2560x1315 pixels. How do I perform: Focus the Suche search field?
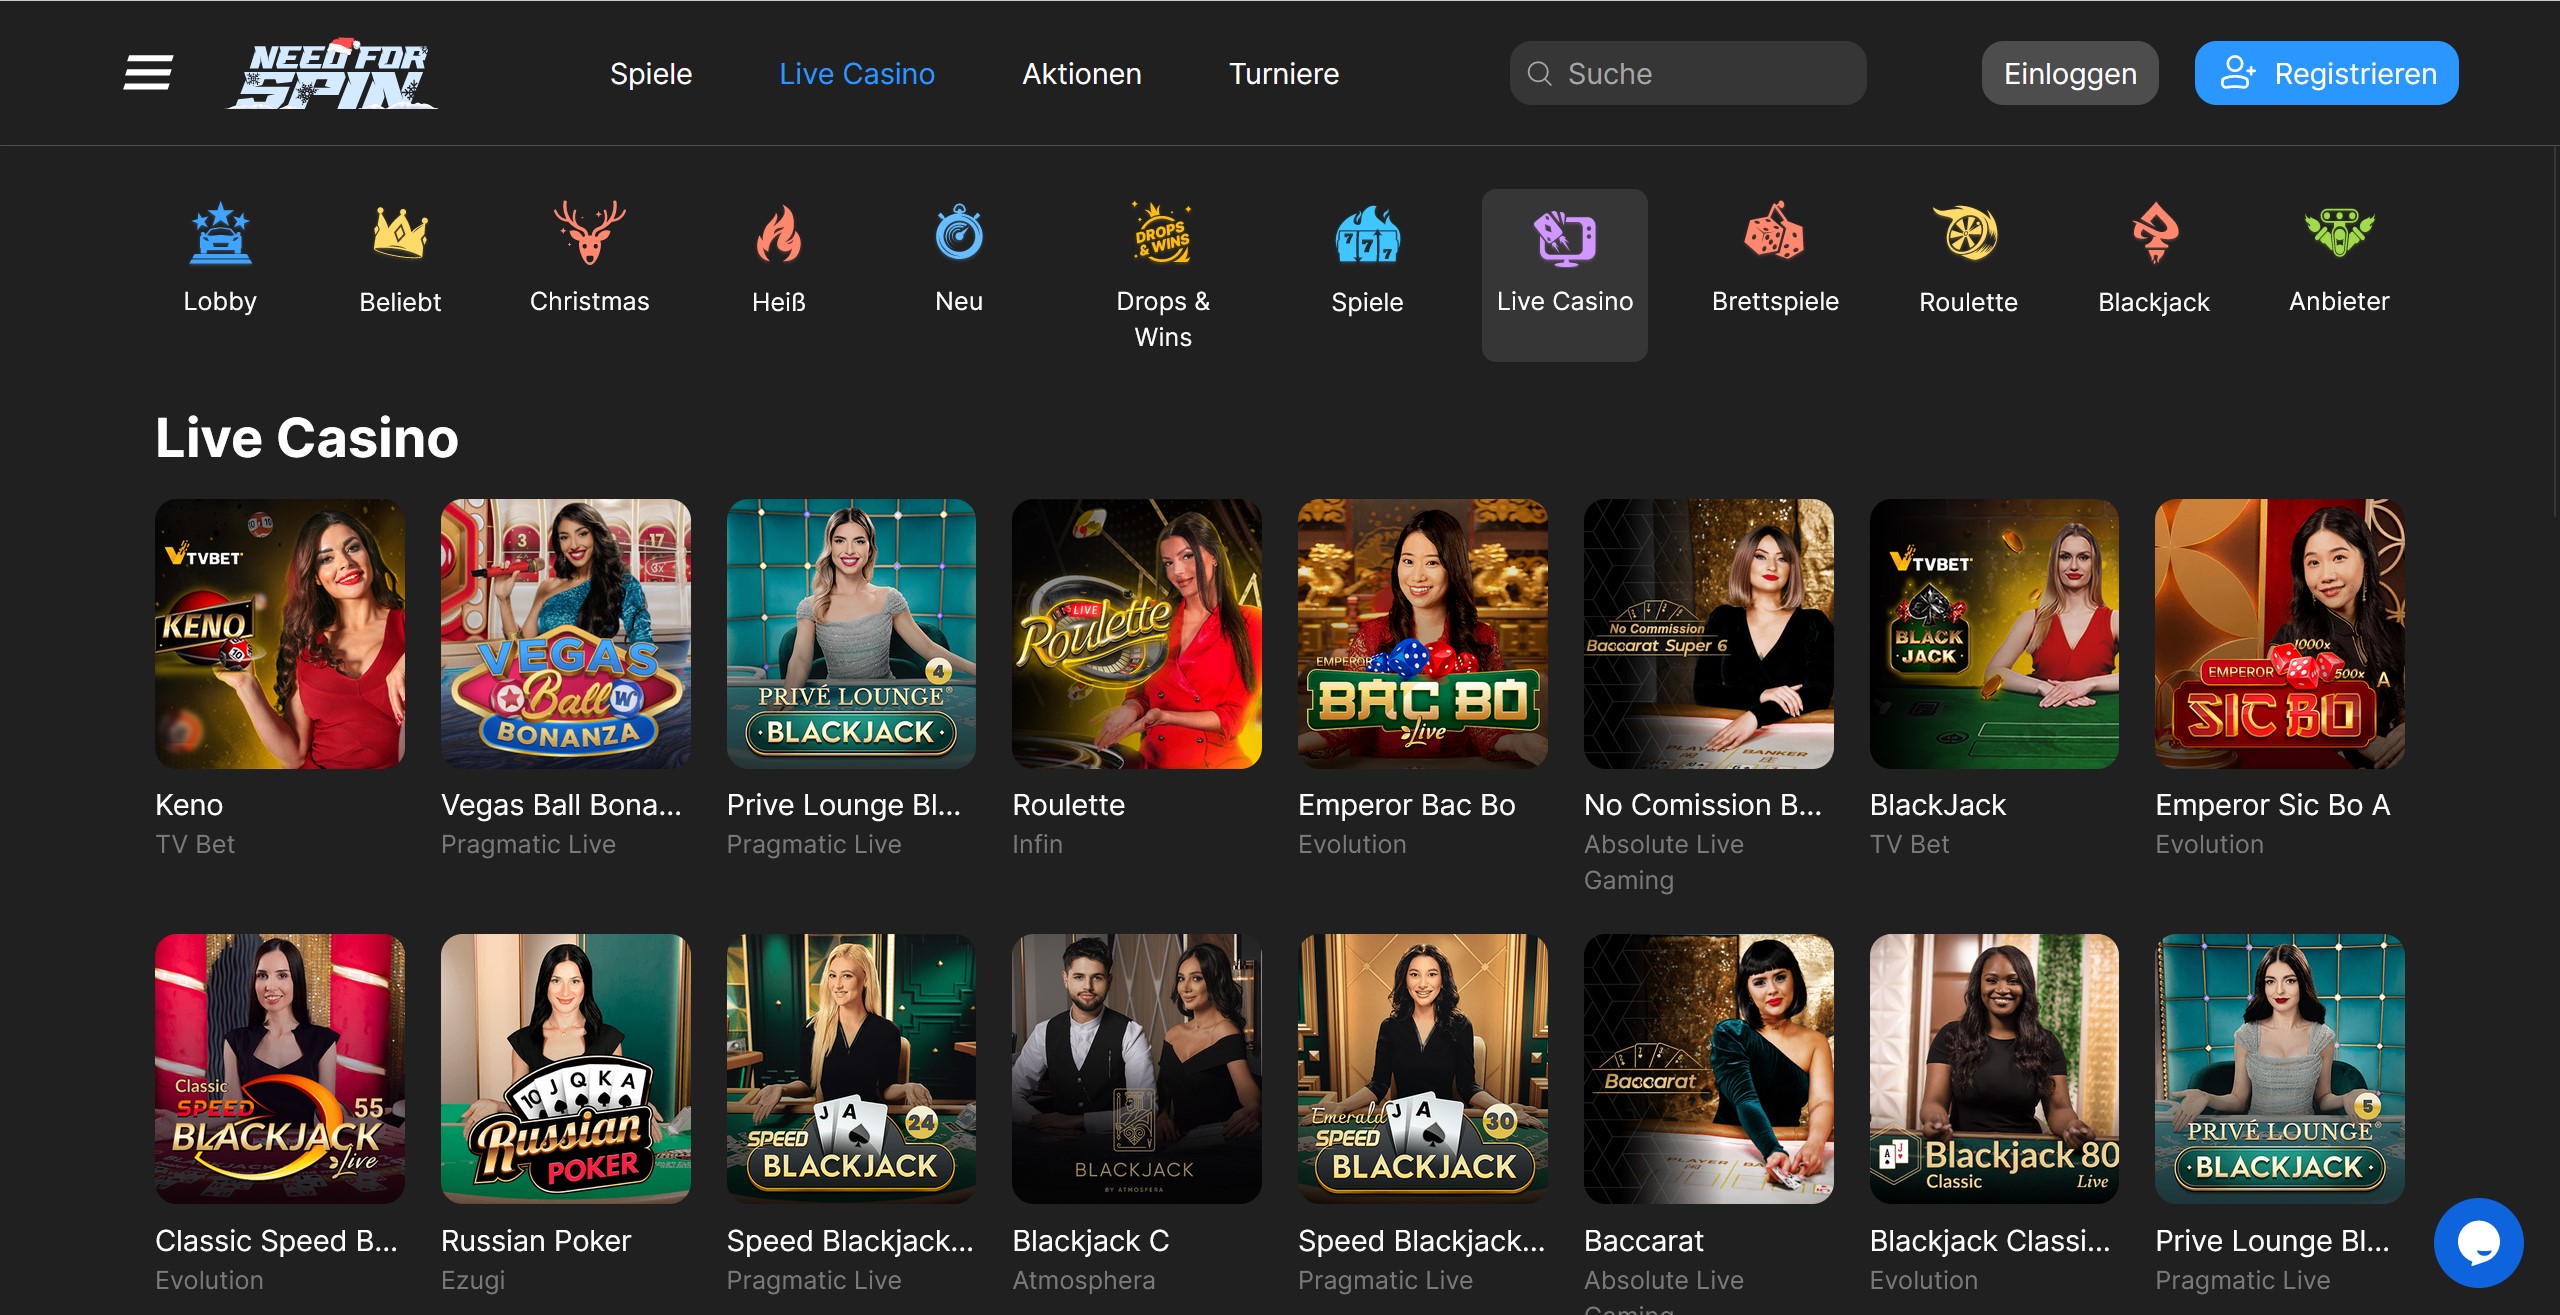pos(1688,73)
